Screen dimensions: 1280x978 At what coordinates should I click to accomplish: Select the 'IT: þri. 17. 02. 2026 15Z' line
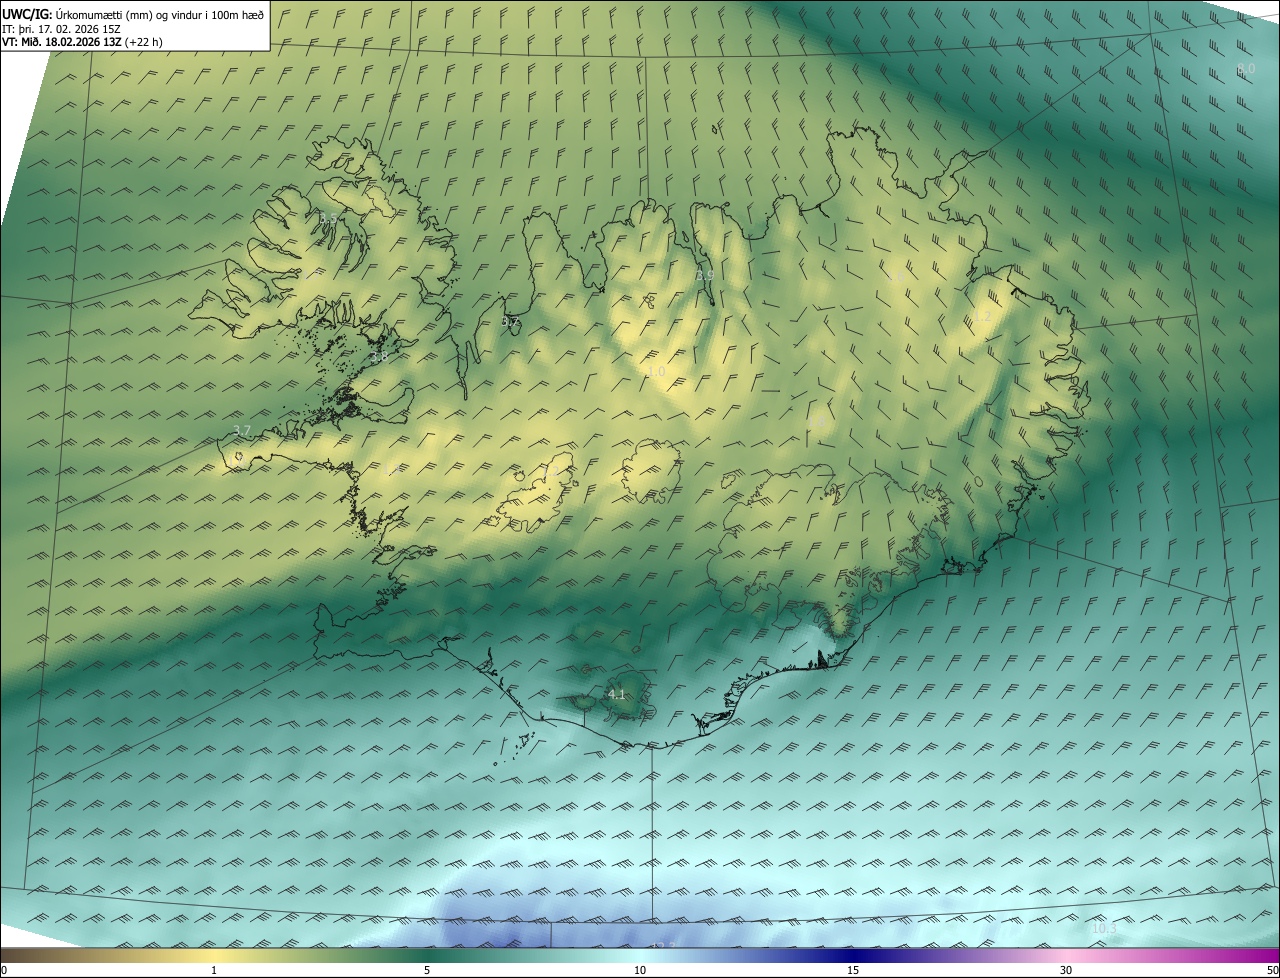(62, 28)
